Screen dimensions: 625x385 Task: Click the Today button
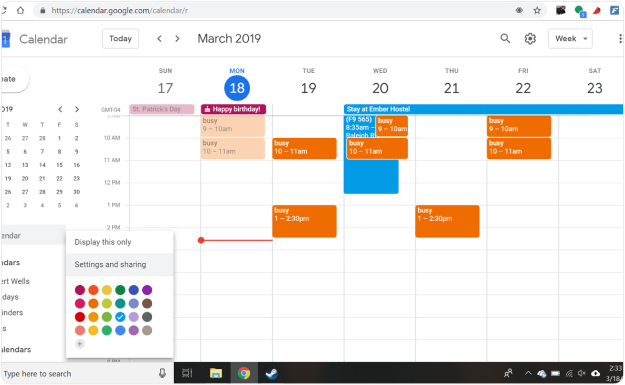[120, 39]
